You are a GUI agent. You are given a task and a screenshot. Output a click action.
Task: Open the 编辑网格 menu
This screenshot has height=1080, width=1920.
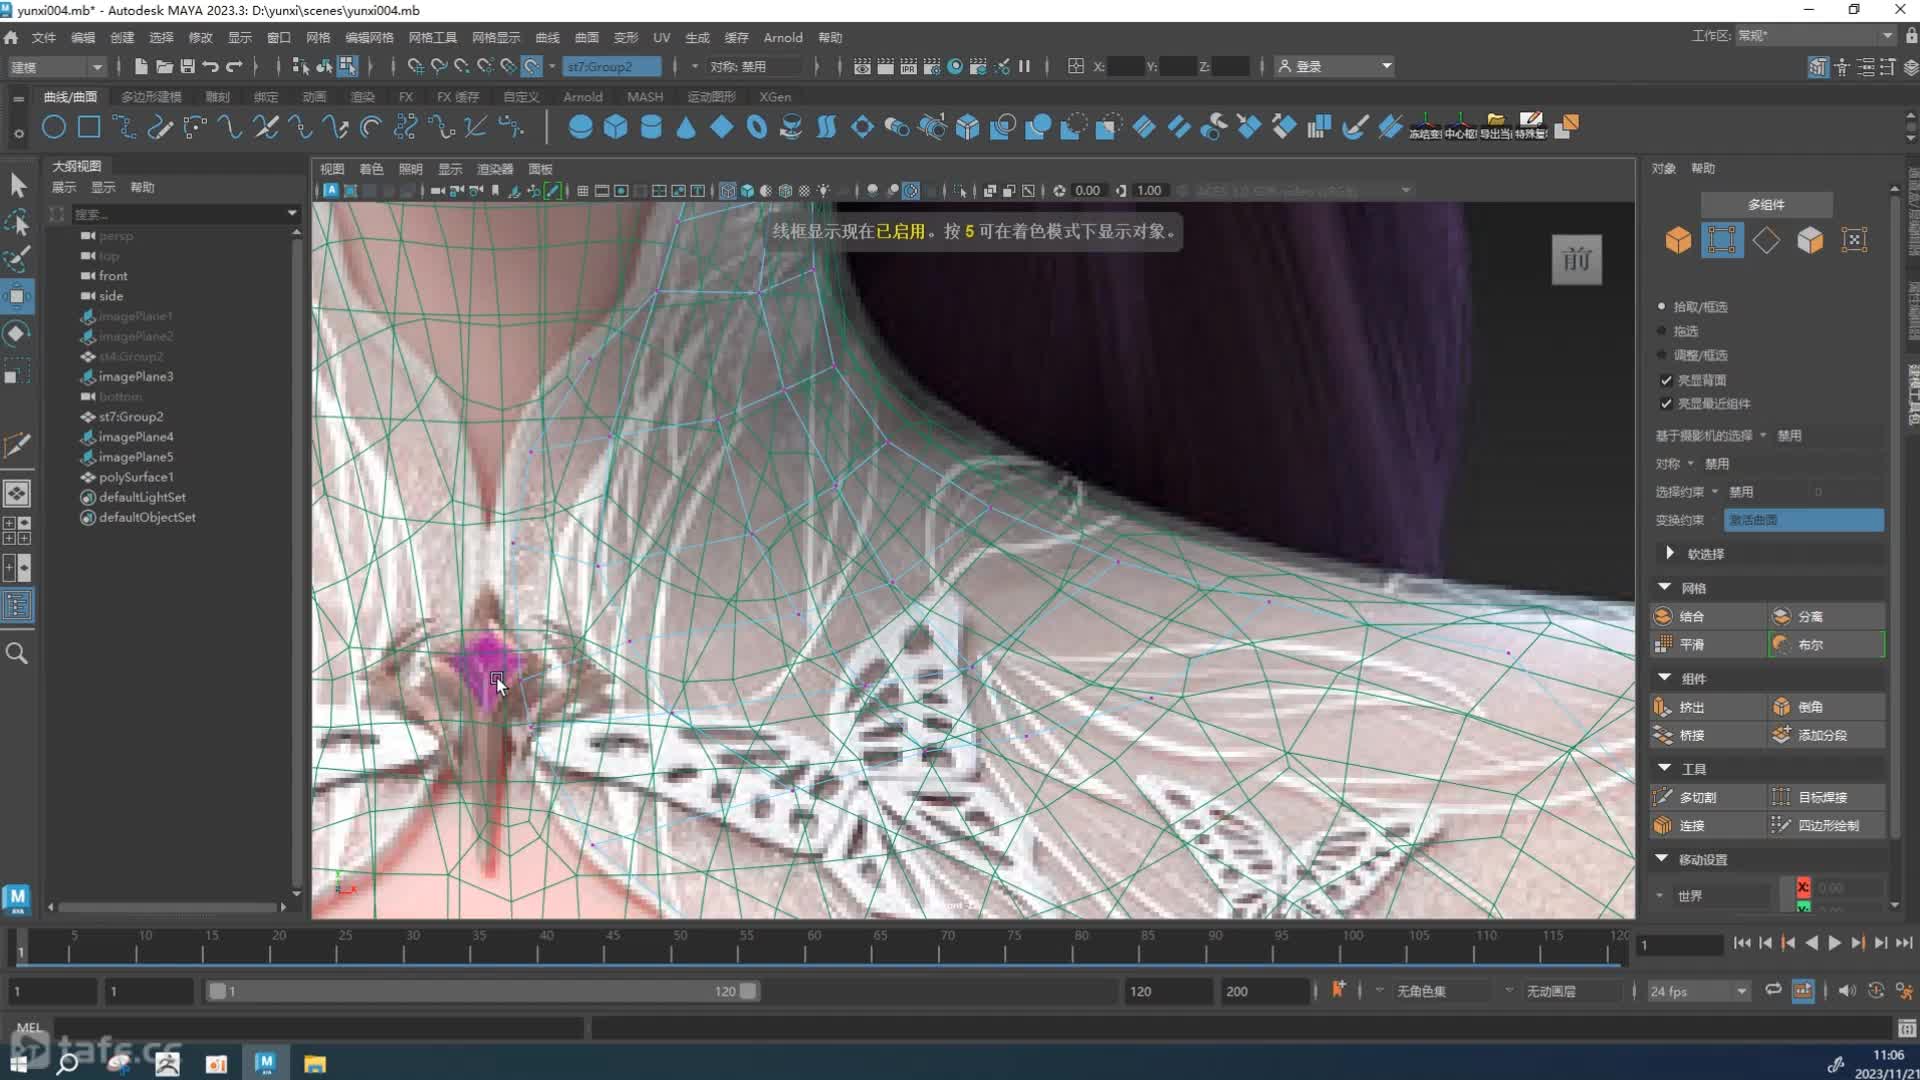coord(369,37)
